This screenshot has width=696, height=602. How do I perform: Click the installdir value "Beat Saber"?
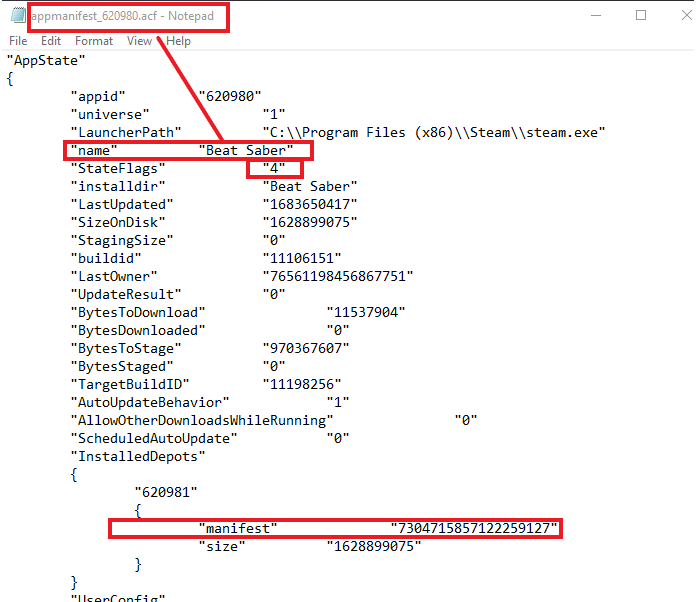tap(310, 186)
